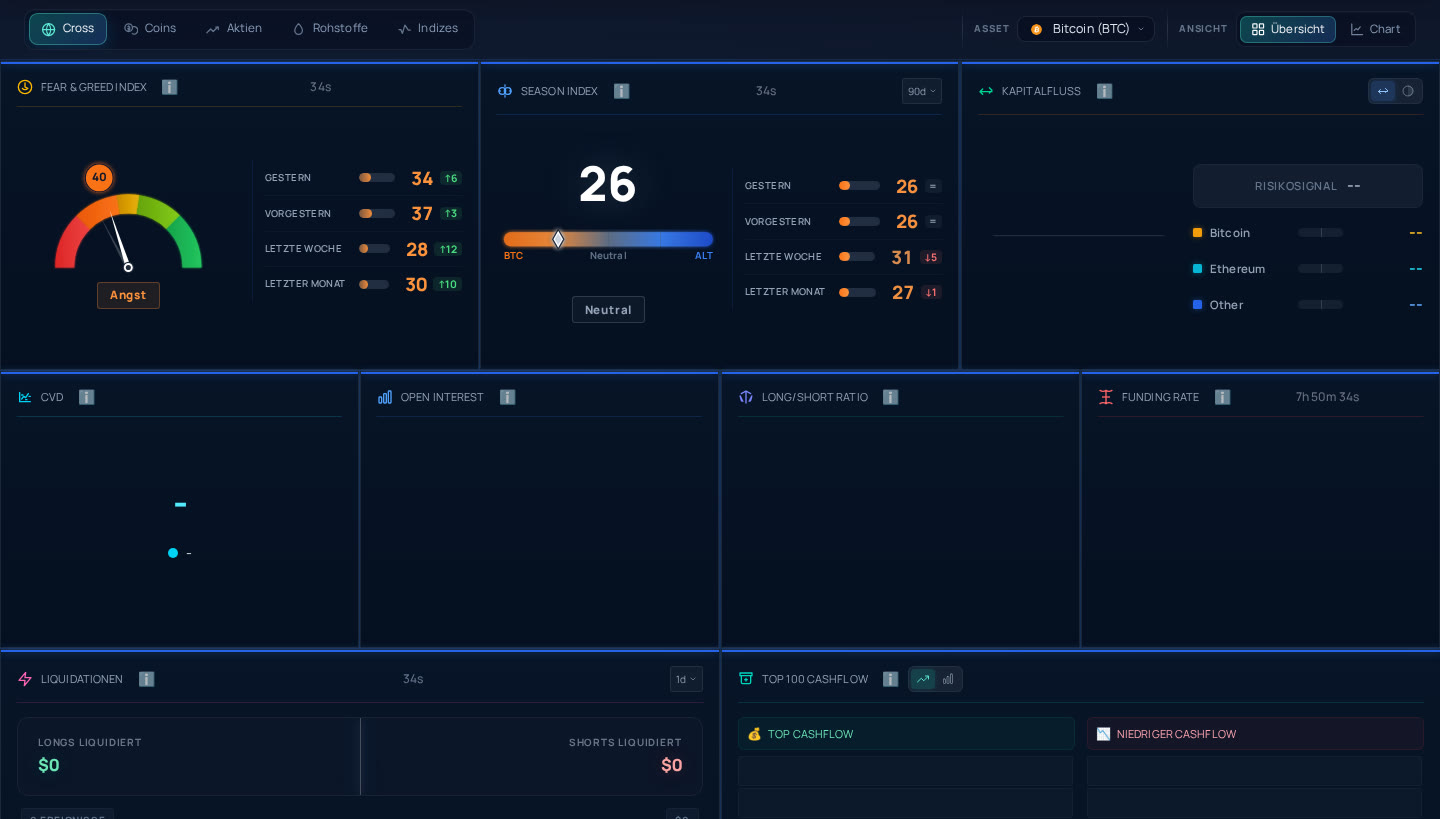
Task: Click the blue Other color swatch
Action: (x=1198, y=305)
